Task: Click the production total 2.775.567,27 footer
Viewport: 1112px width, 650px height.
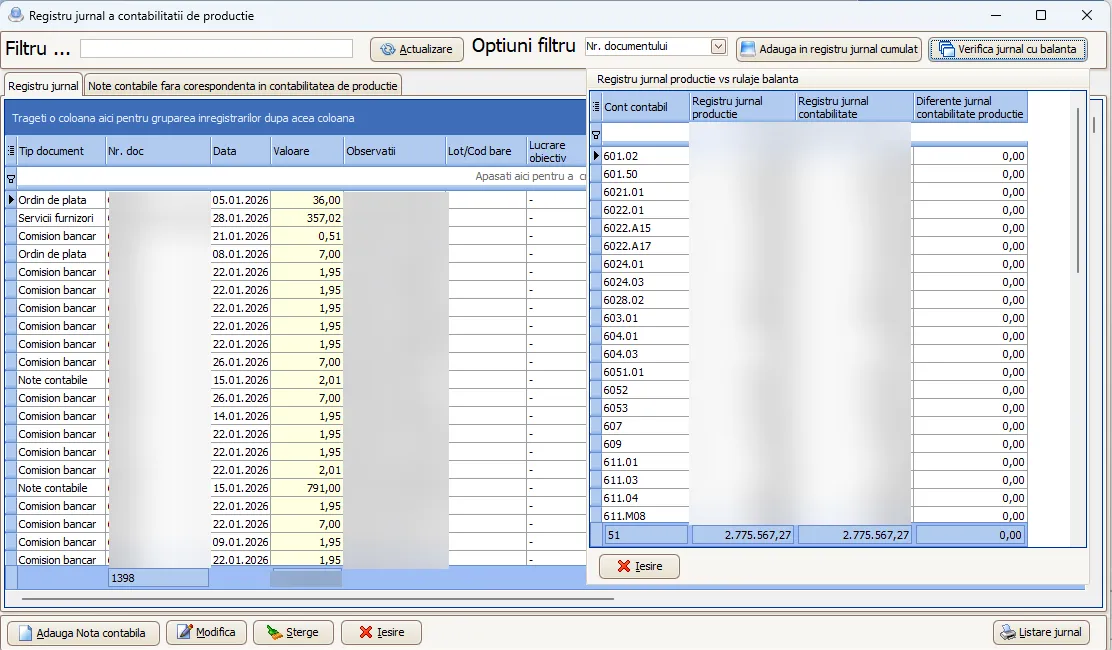Action: coord(743,535)
